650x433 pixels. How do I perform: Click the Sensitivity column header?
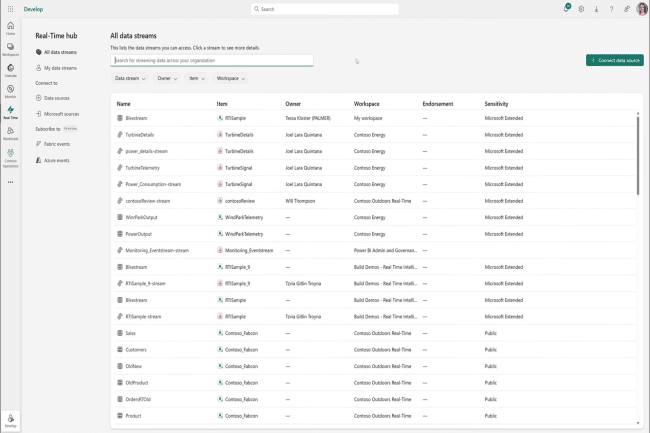496,104
